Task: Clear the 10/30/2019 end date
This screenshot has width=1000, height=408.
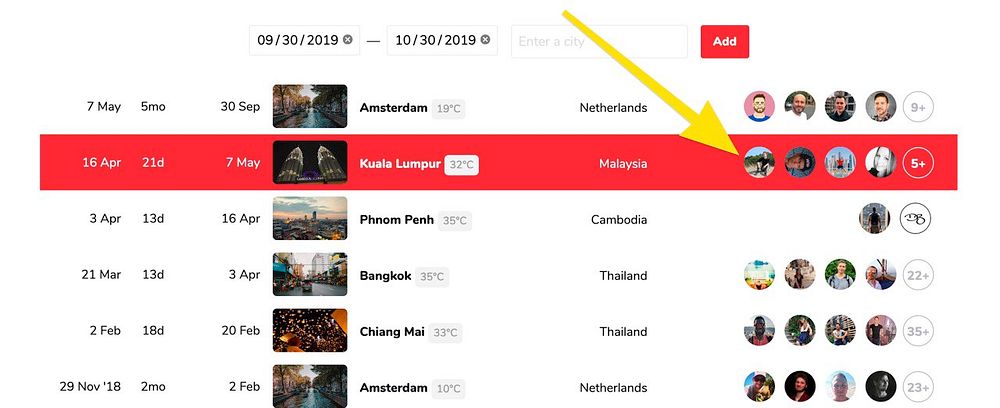Action: tap(485, 40)
